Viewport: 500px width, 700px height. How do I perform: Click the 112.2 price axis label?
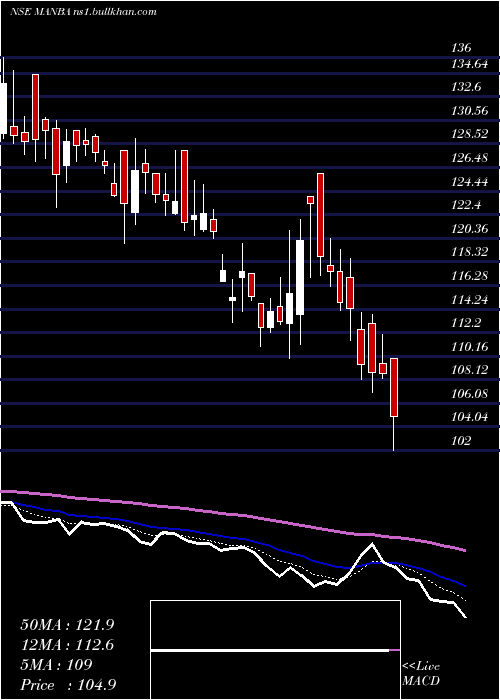[x=466, y=323]
